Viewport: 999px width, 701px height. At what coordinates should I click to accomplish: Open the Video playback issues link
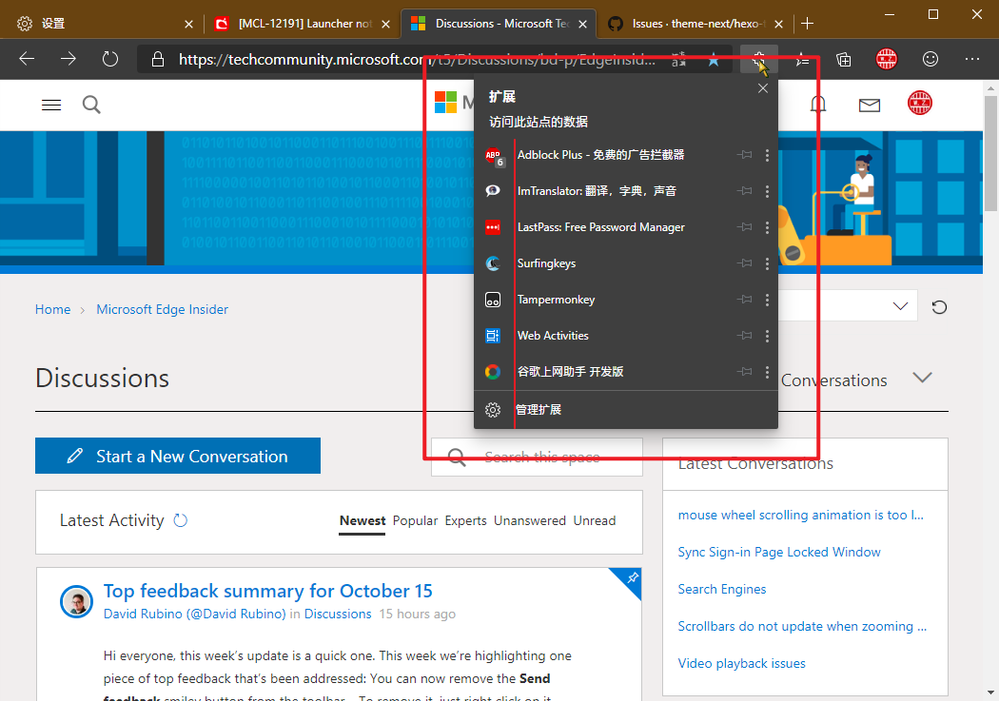(742, 663)
